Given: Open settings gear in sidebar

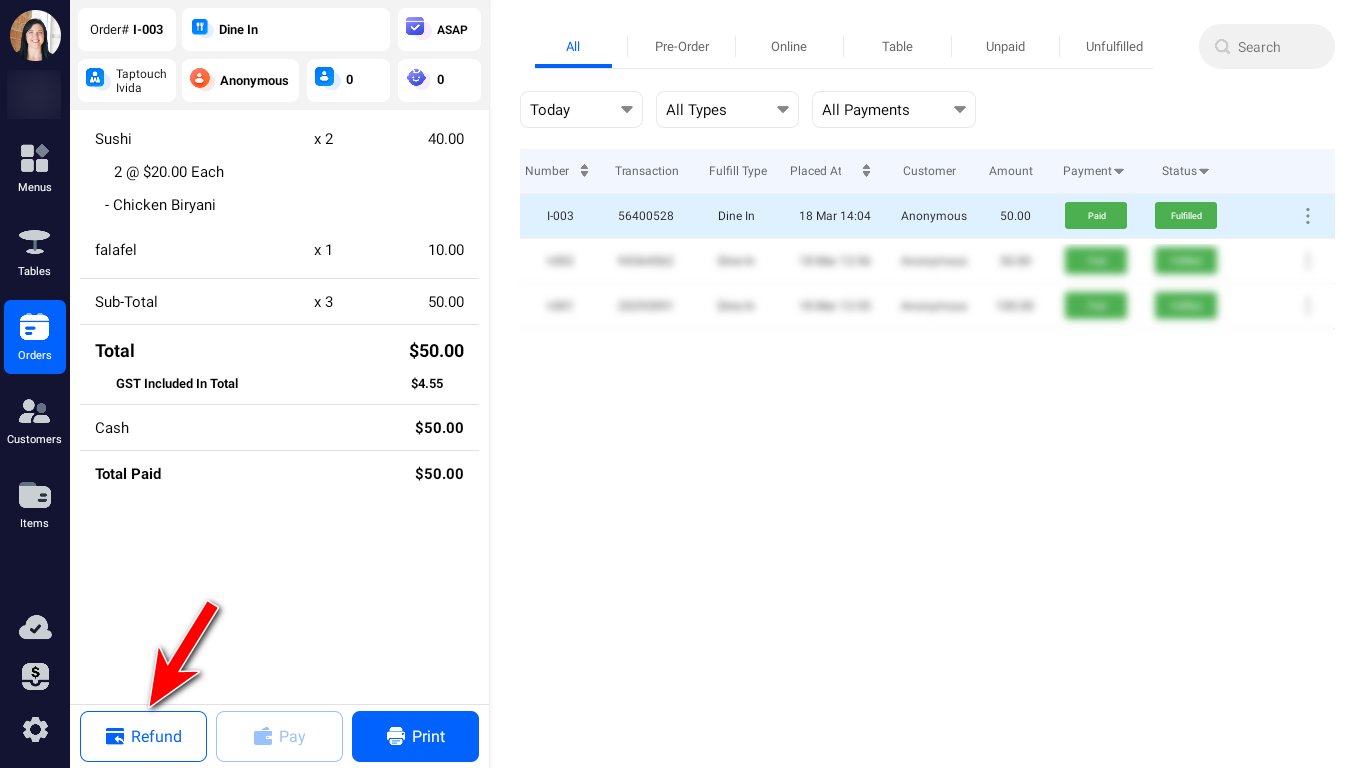Looking at the screenshot, I should [x=35, y=730].
